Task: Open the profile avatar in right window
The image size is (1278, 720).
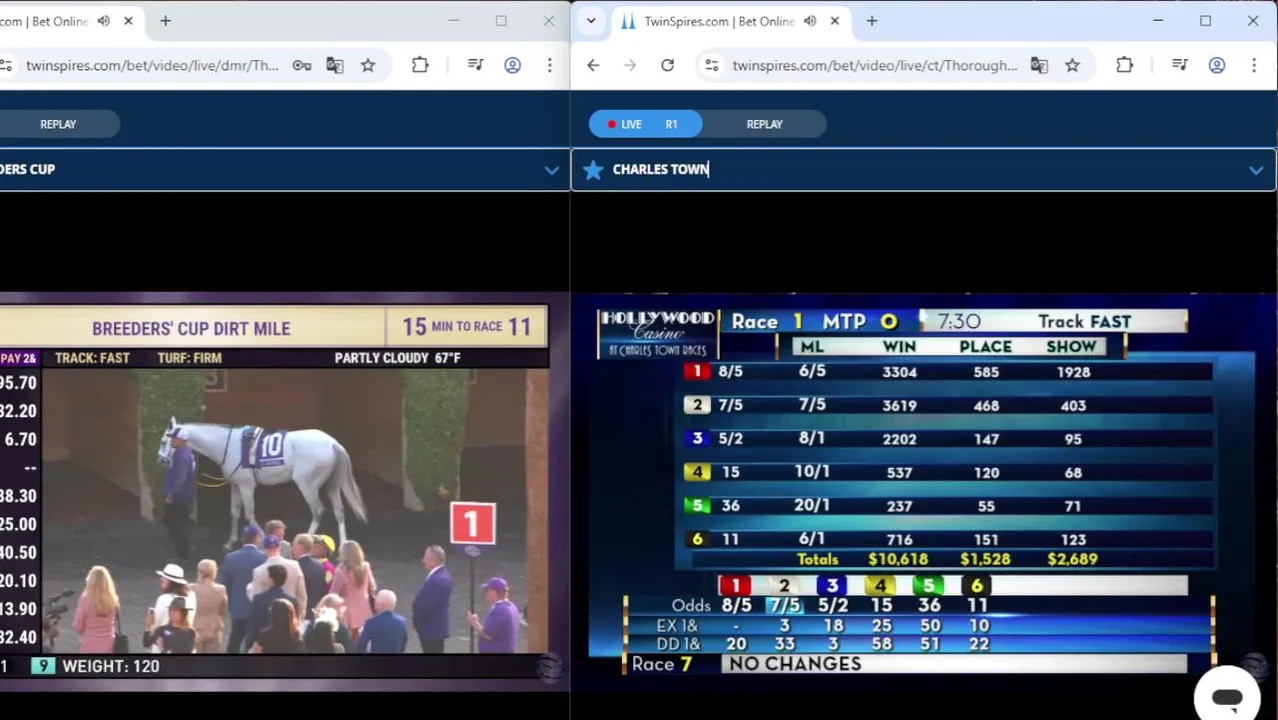Action: [x=1216, y=65]
